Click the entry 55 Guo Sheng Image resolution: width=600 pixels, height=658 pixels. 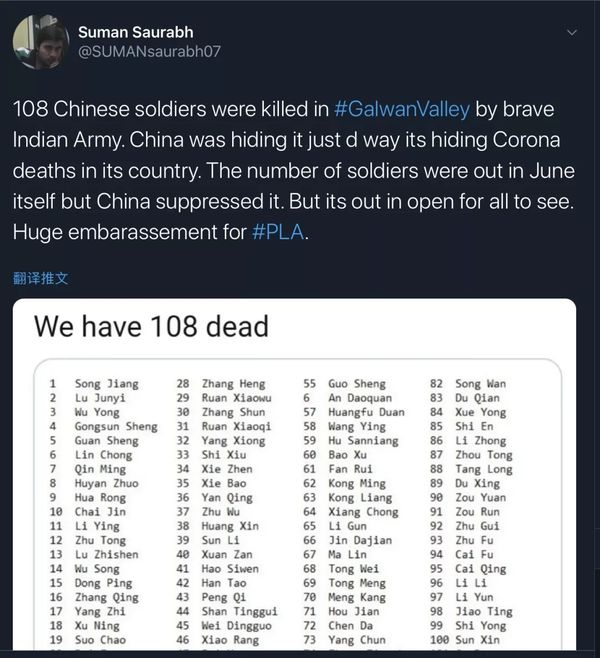[343, 384]
